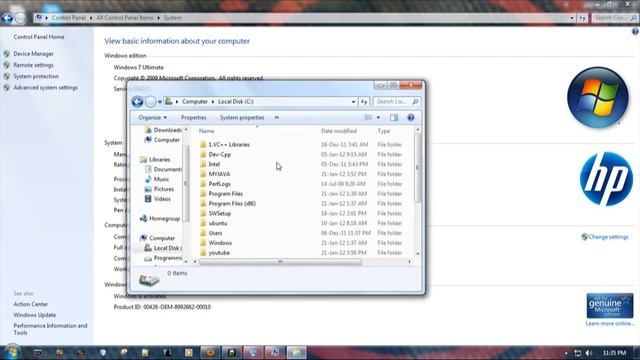Image resolution: width=640 pixels, height=360 pixels.
Task: Go forward in the Explorer window
Action: pos(151,102)
